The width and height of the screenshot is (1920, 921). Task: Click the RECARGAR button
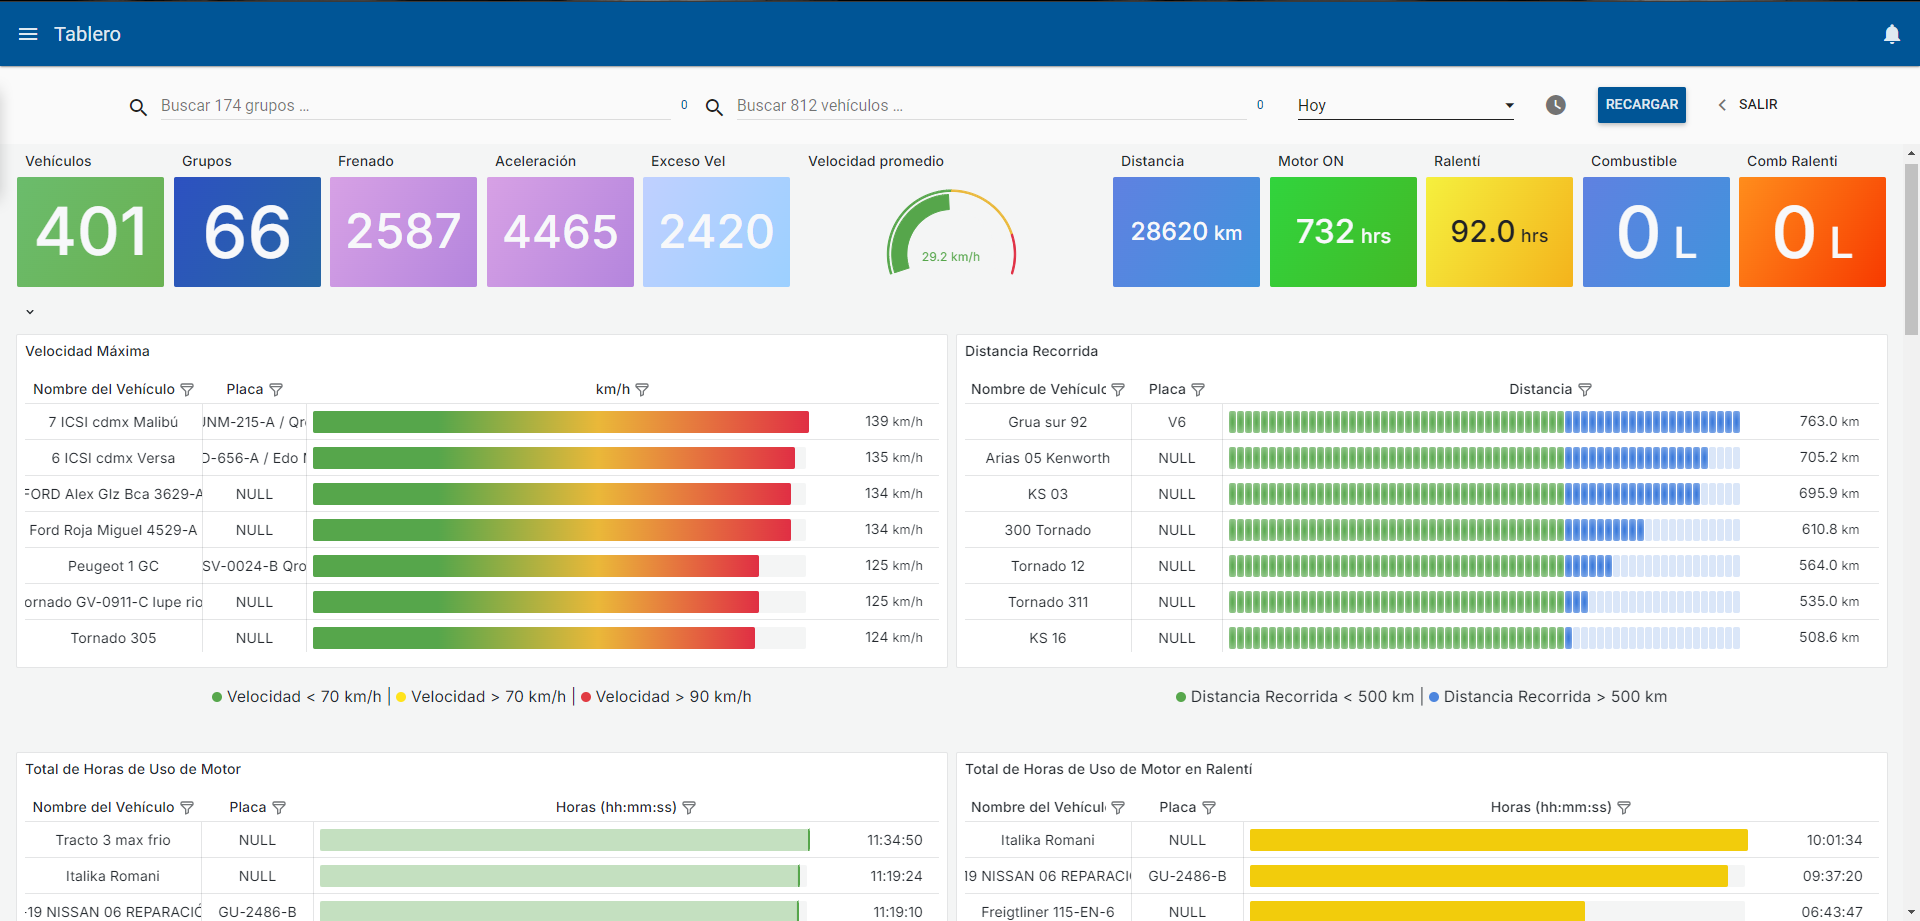click(x=1642, y=105)
